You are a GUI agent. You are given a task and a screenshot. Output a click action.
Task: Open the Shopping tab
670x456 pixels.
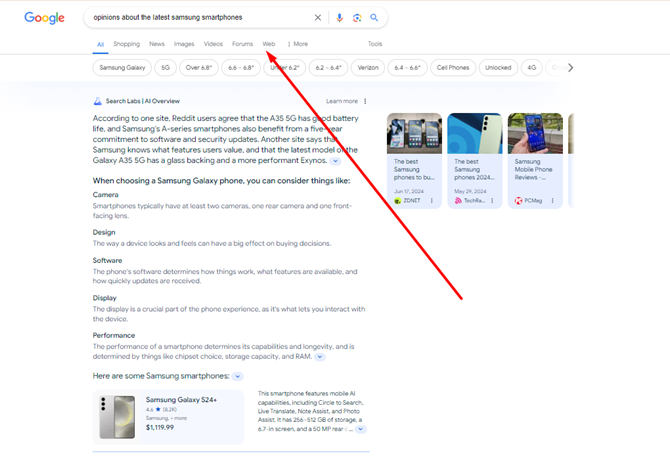click(x=126, y=44)
